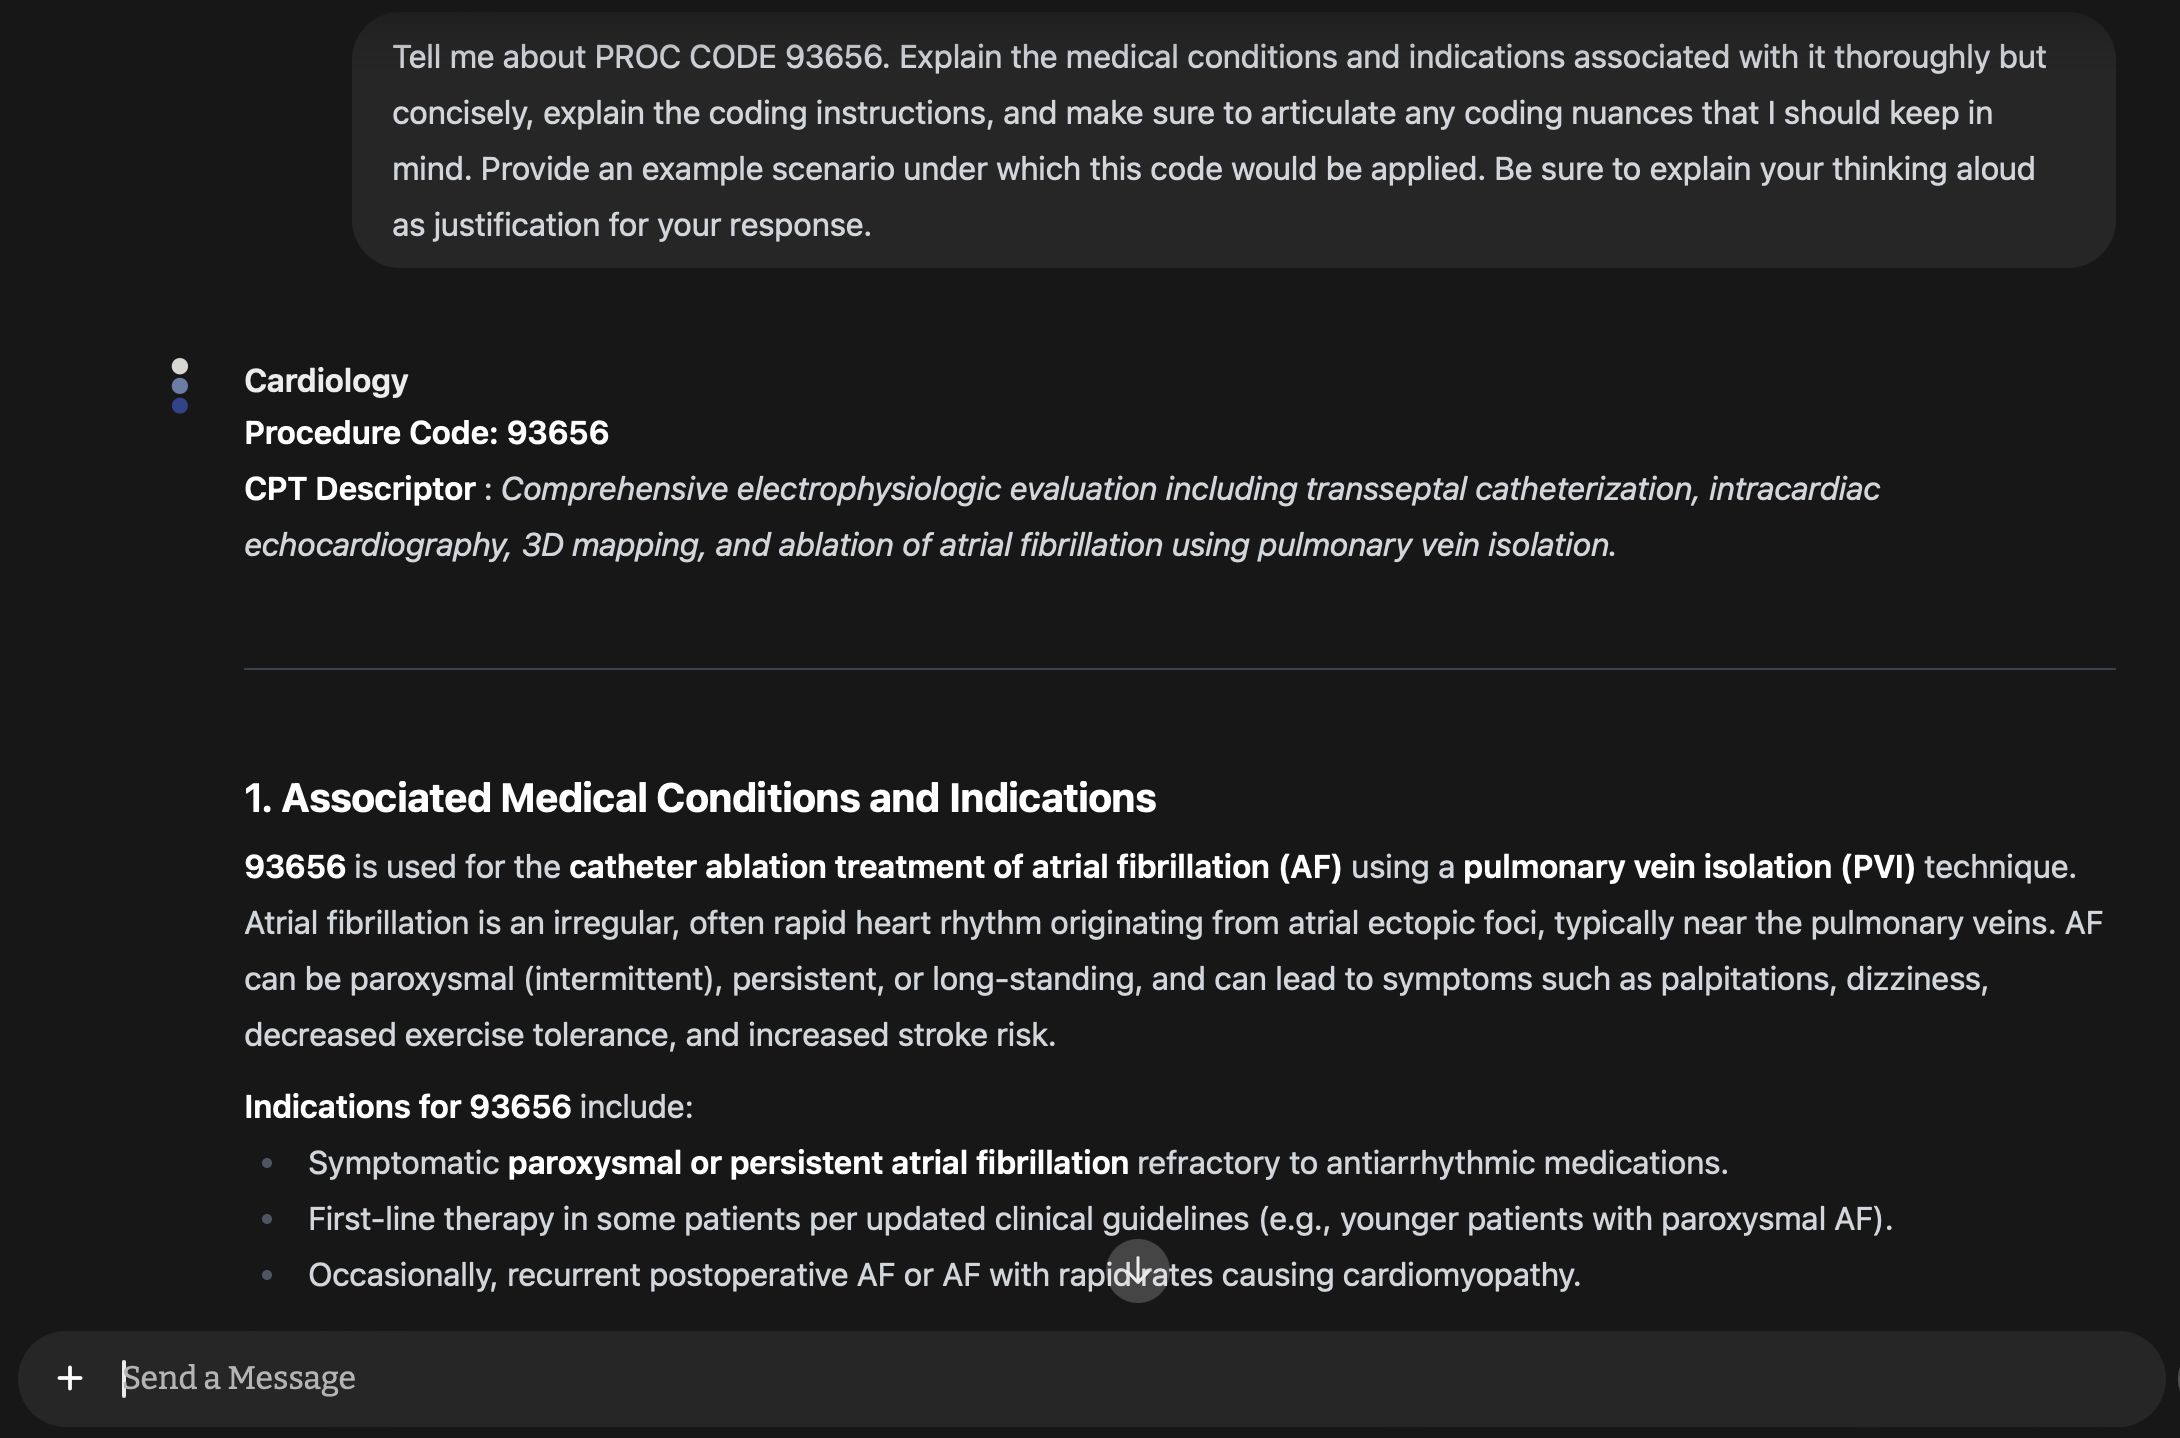Click the Procedure Code: 93656 line
The image size is (2180, 1438).
pyautogui.click(x=426, y=433)
